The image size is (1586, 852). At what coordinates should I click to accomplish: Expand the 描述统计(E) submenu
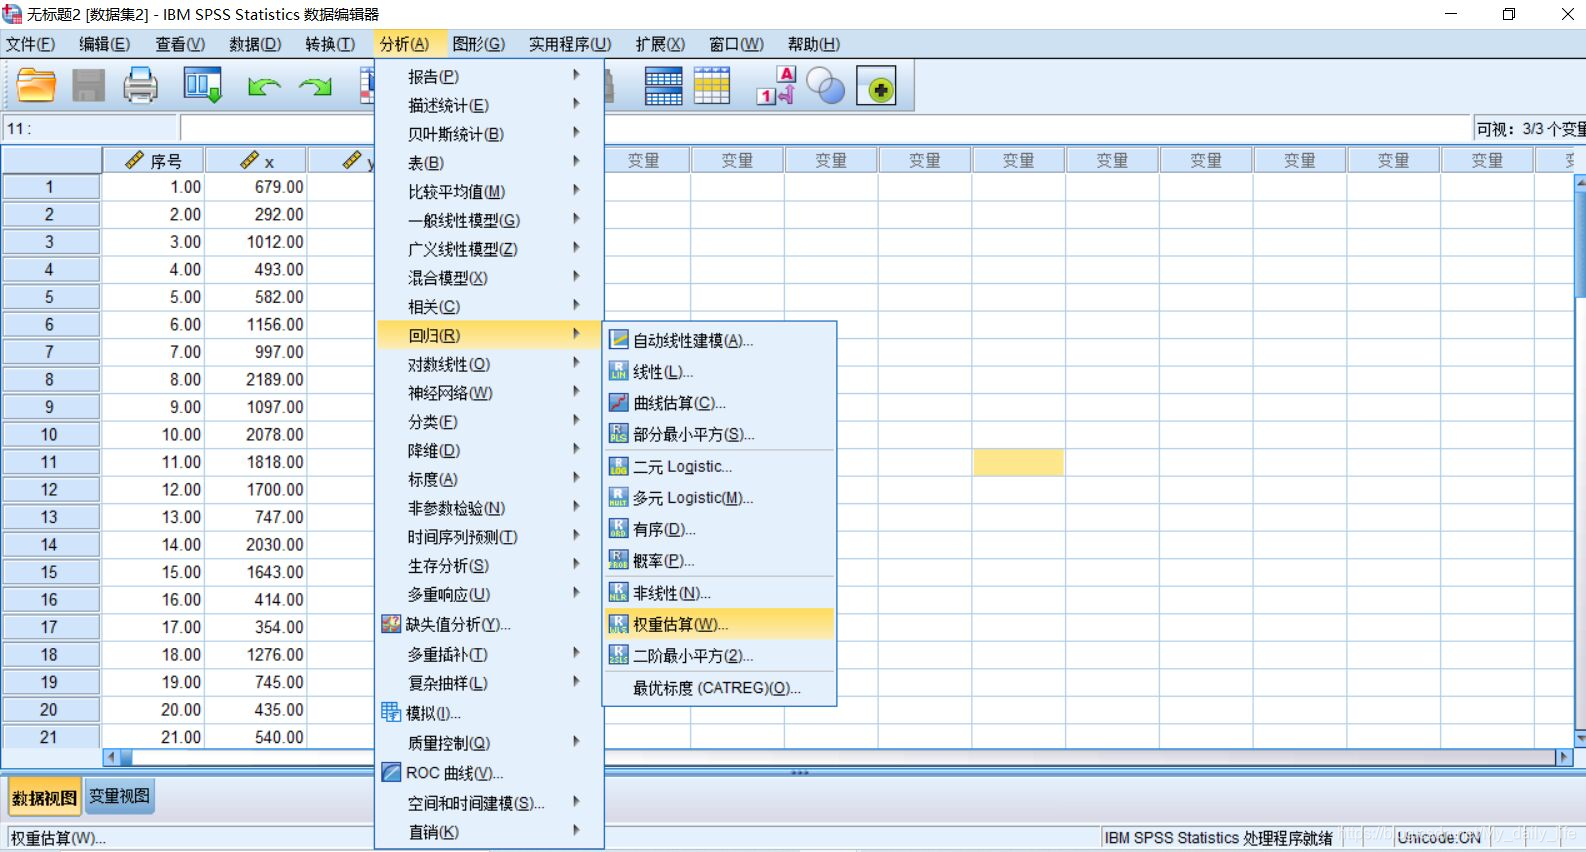tap(489, 105)
